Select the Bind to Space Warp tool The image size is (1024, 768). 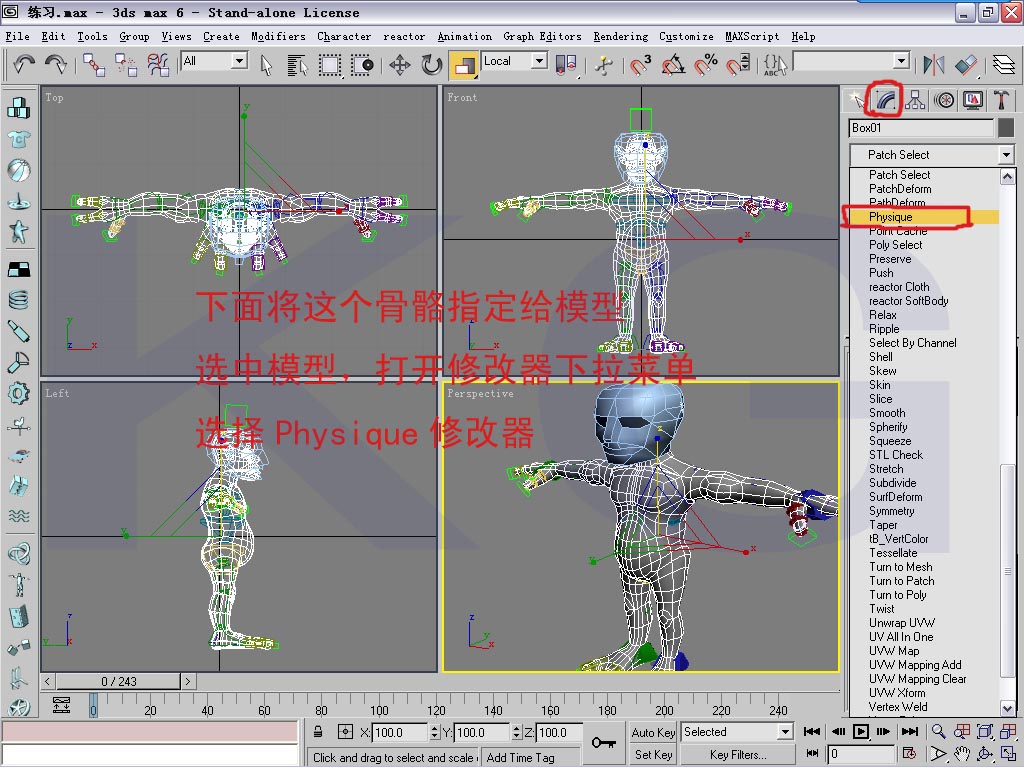click(x=157, y=65)
